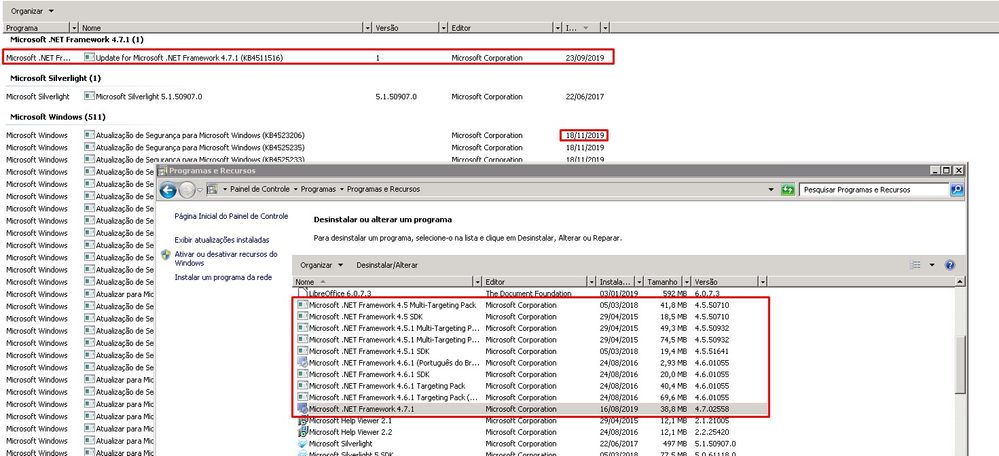The width and height of the screenshot is (999, 456).
Task: Click the icon of .NET Framework 4.6.1 SDK
Action: pos(303,374)
